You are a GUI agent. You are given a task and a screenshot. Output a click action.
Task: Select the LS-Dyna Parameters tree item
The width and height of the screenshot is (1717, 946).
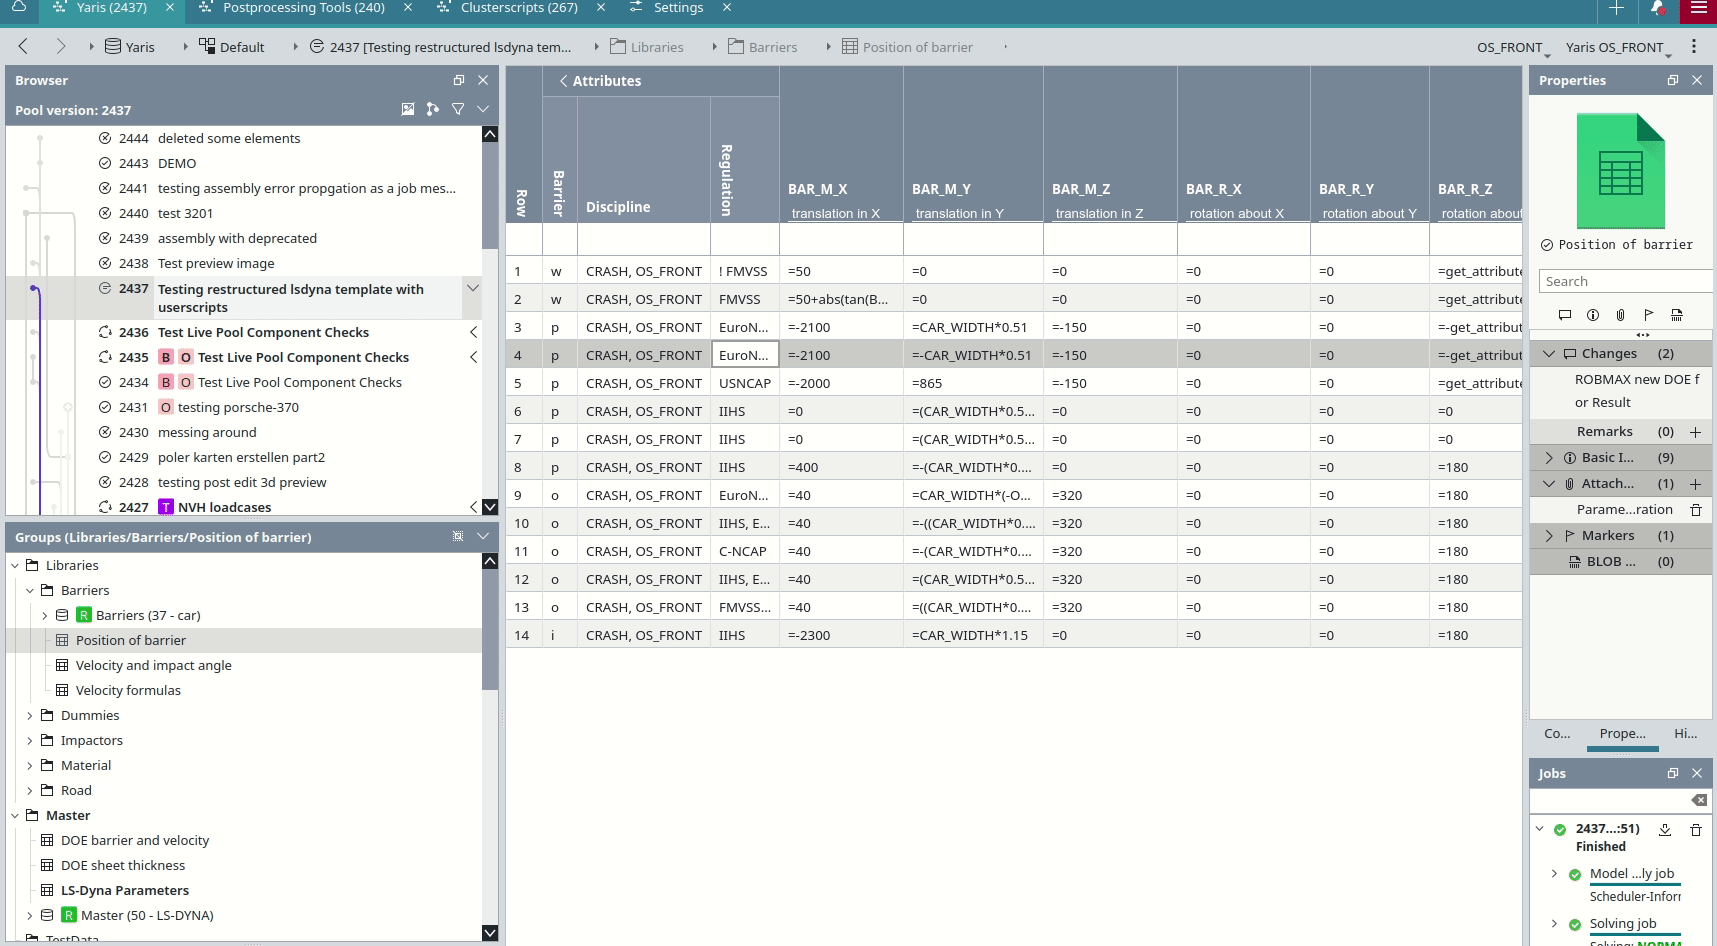[125, 891]
